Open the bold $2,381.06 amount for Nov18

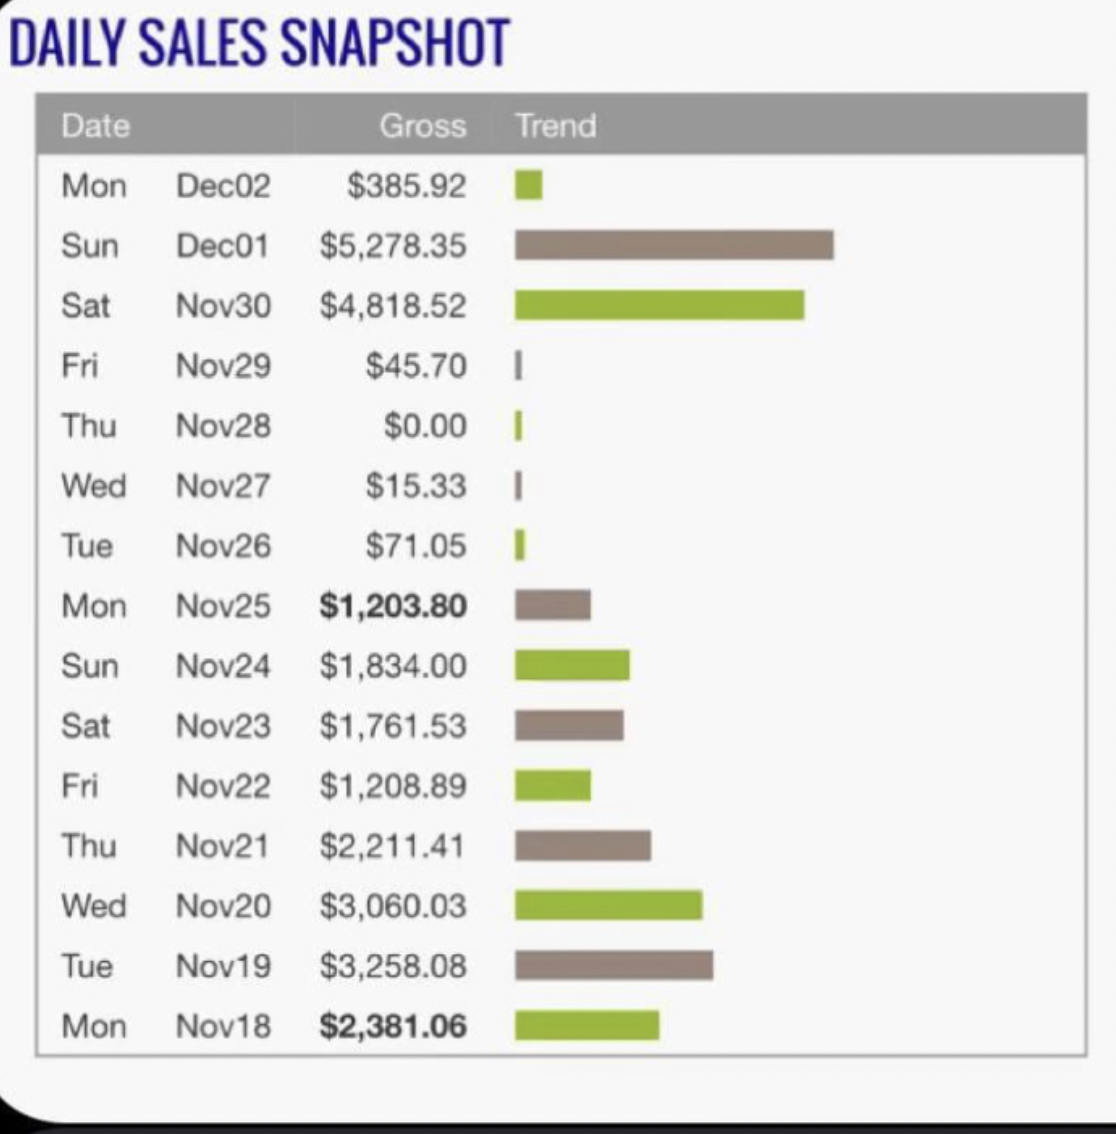393,1026
